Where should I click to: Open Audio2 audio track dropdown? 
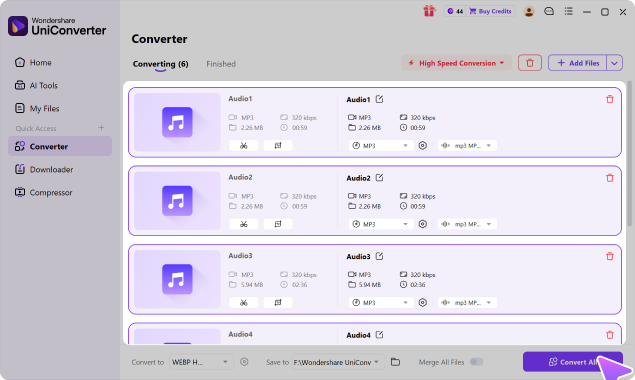[x=467, y=224]
